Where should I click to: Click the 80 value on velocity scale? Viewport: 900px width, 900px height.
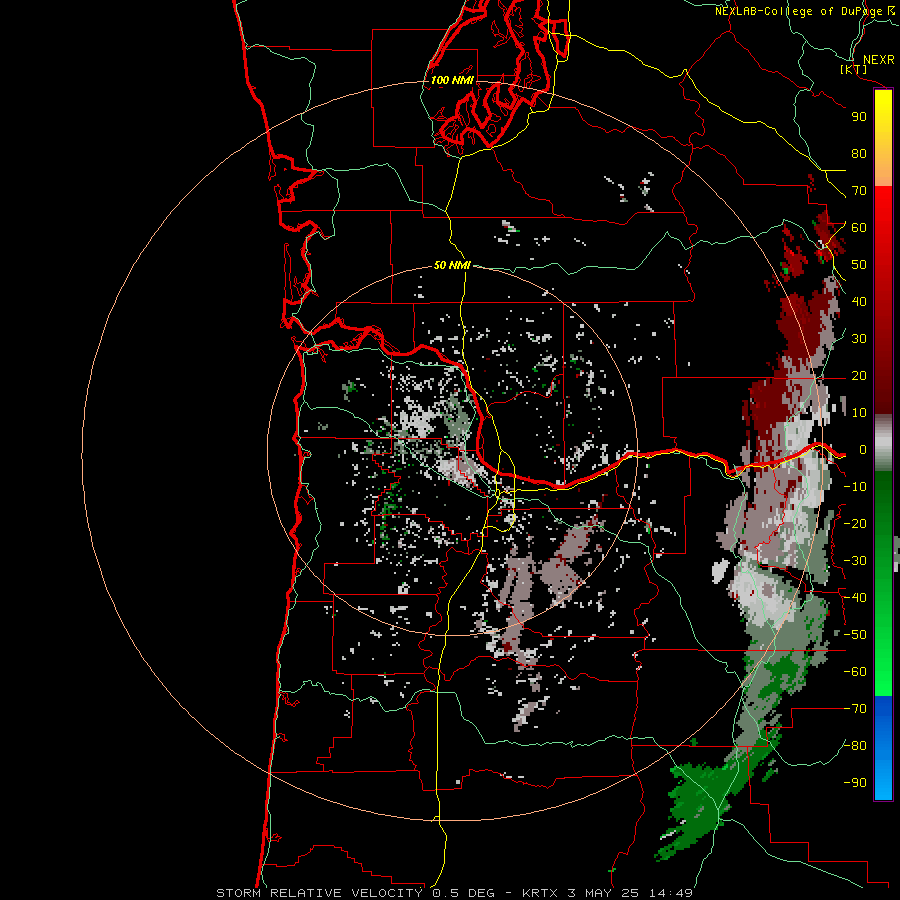click(859, 153)
